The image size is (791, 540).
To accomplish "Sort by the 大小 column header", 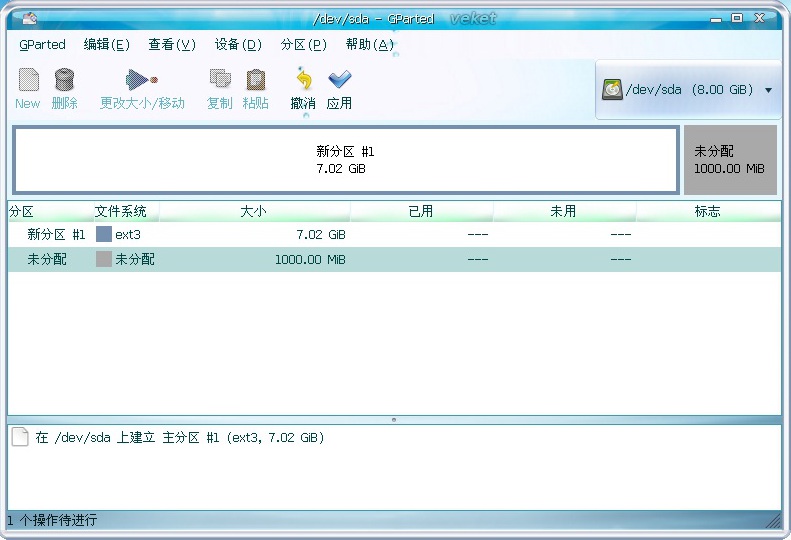I will (x=255, y=211).
